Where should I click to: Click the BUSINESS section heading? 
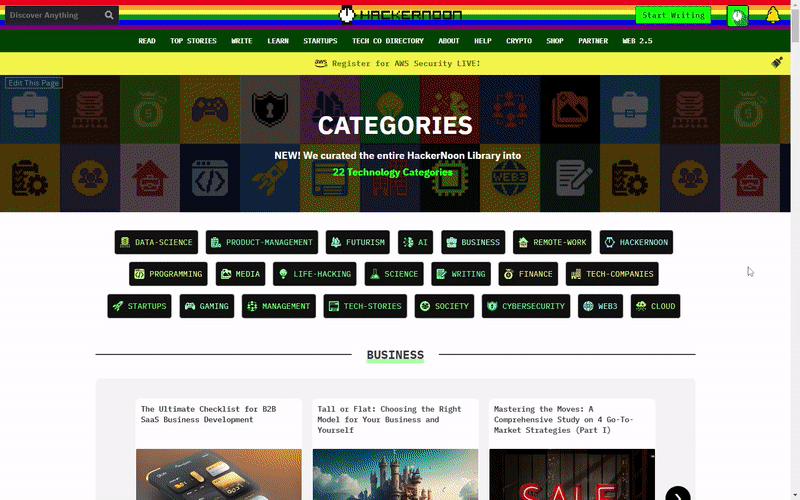pyautogui.click(x=395, y=355)
